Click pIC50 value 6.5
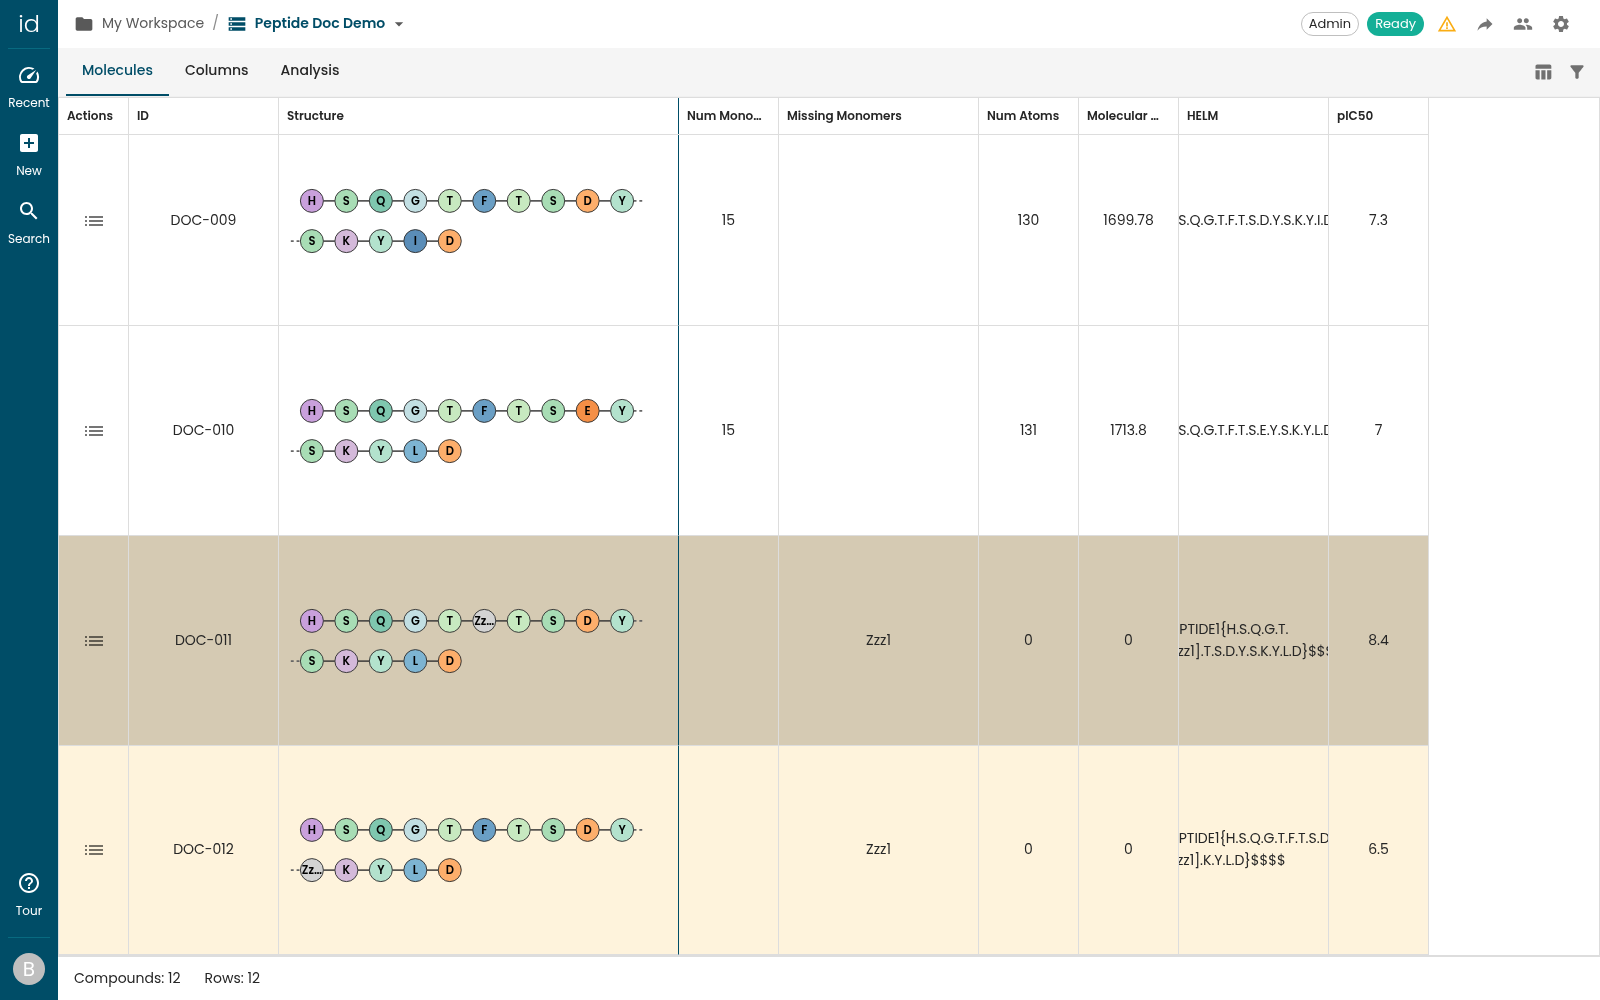Image resolution: width=1600 pixels, height=1000 pixels. 1378,849
